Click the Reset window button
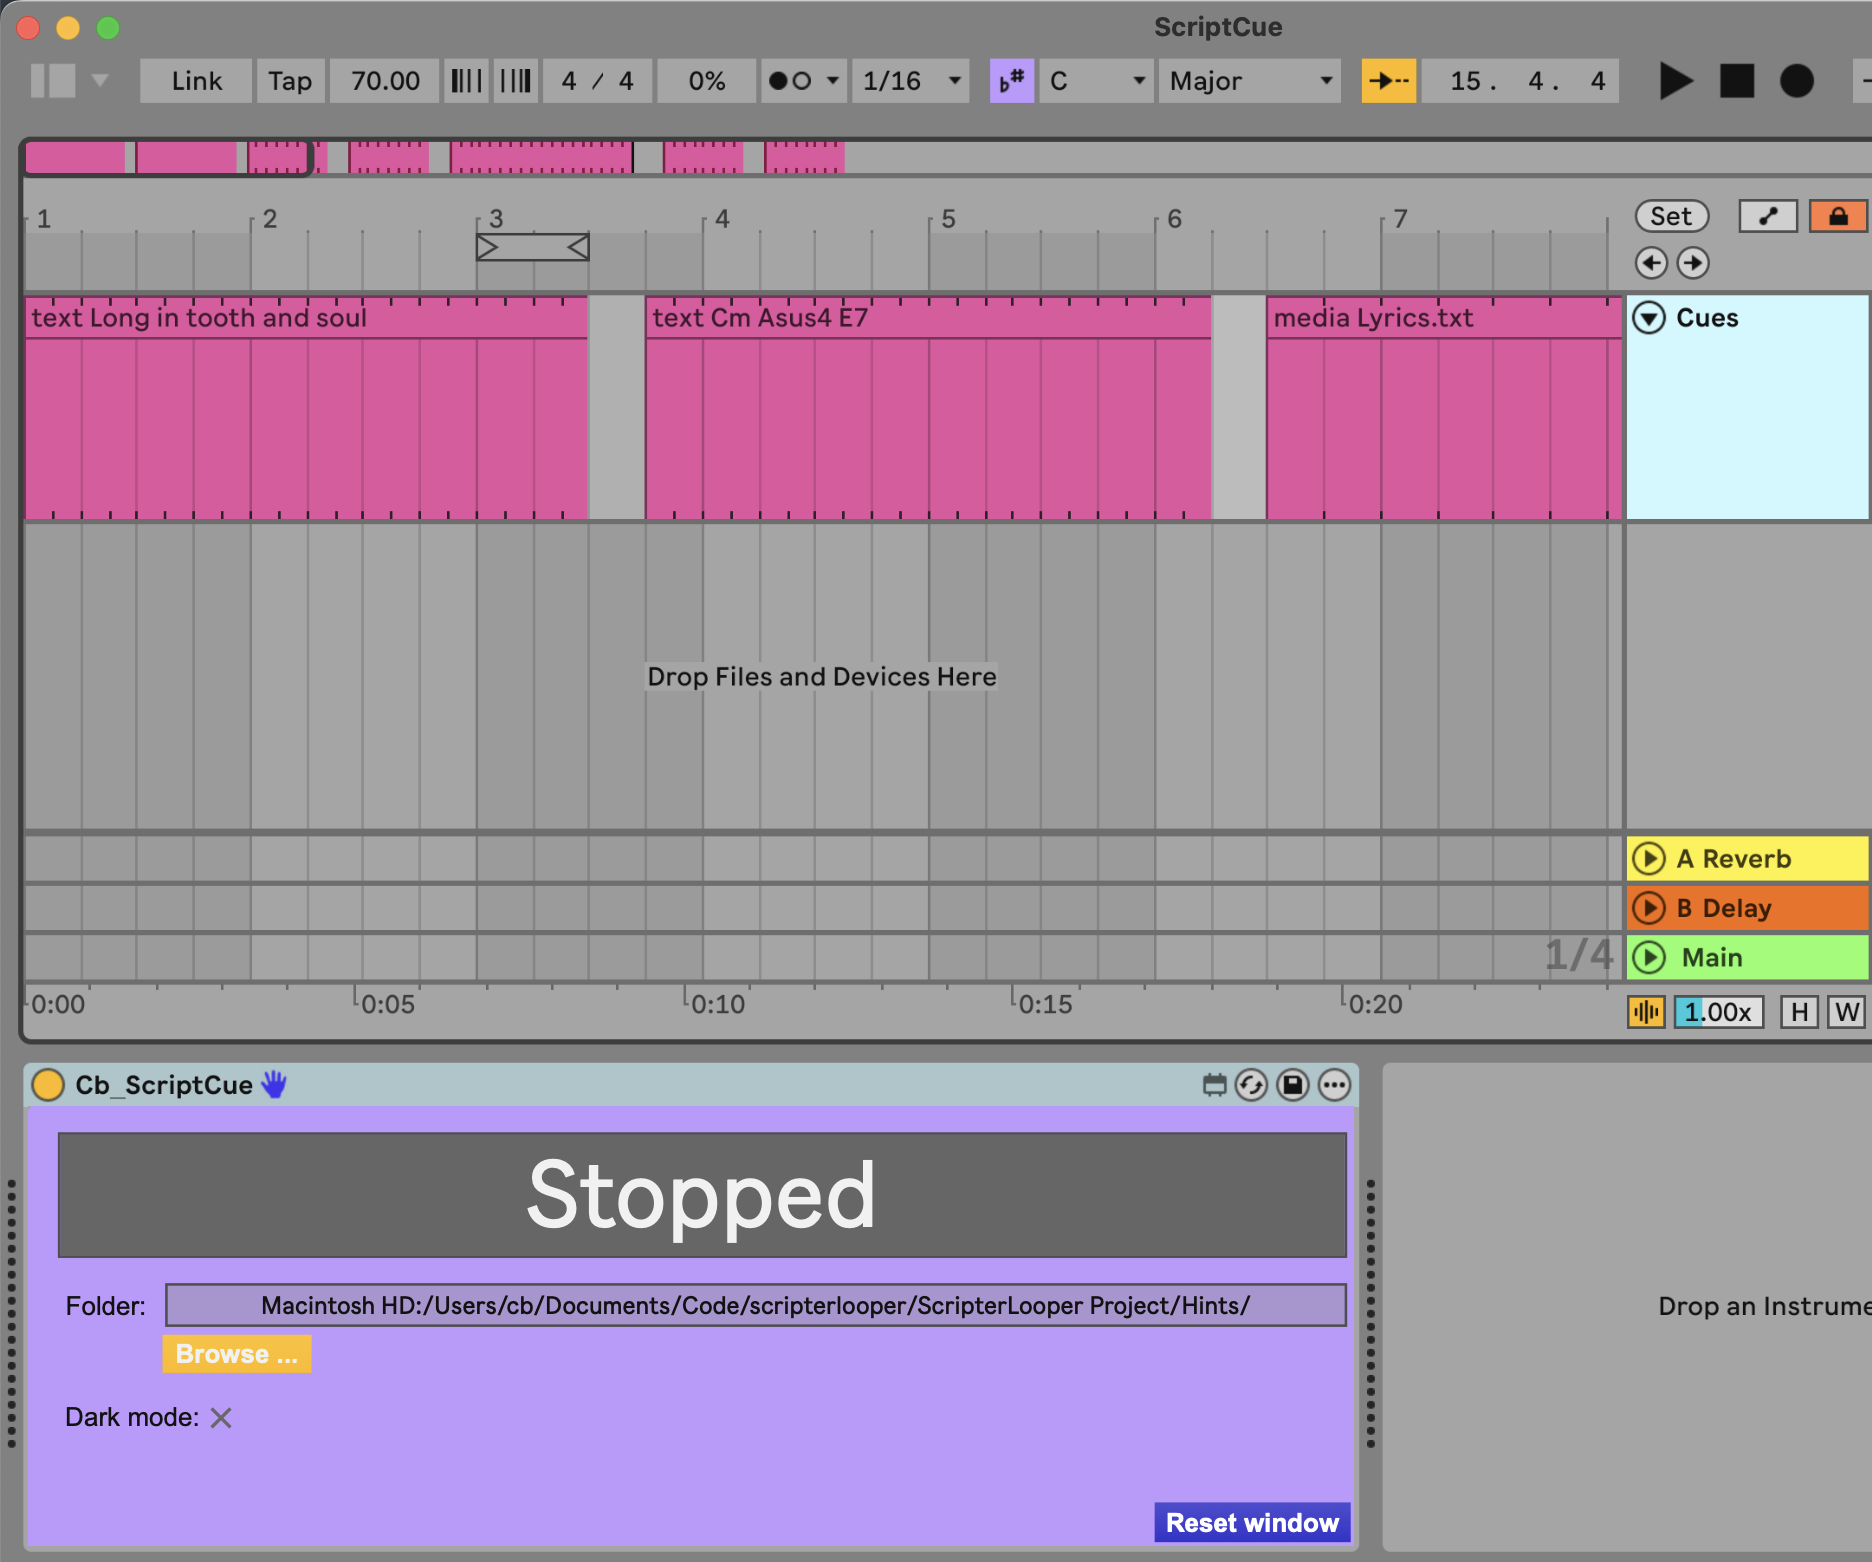Screen dimensions: 1872x1562 [x=1252, y=1522]
